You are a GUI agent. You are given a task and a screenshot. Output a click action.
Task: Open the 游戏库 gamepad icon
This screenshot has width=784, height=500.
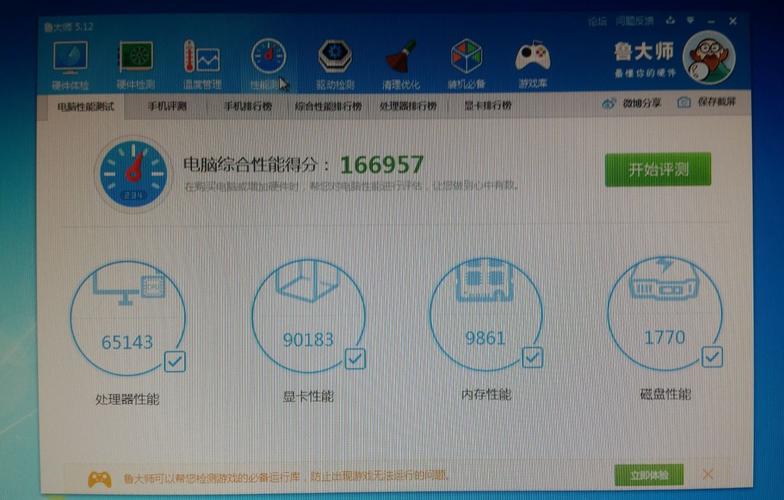click(x=532, y=56)
